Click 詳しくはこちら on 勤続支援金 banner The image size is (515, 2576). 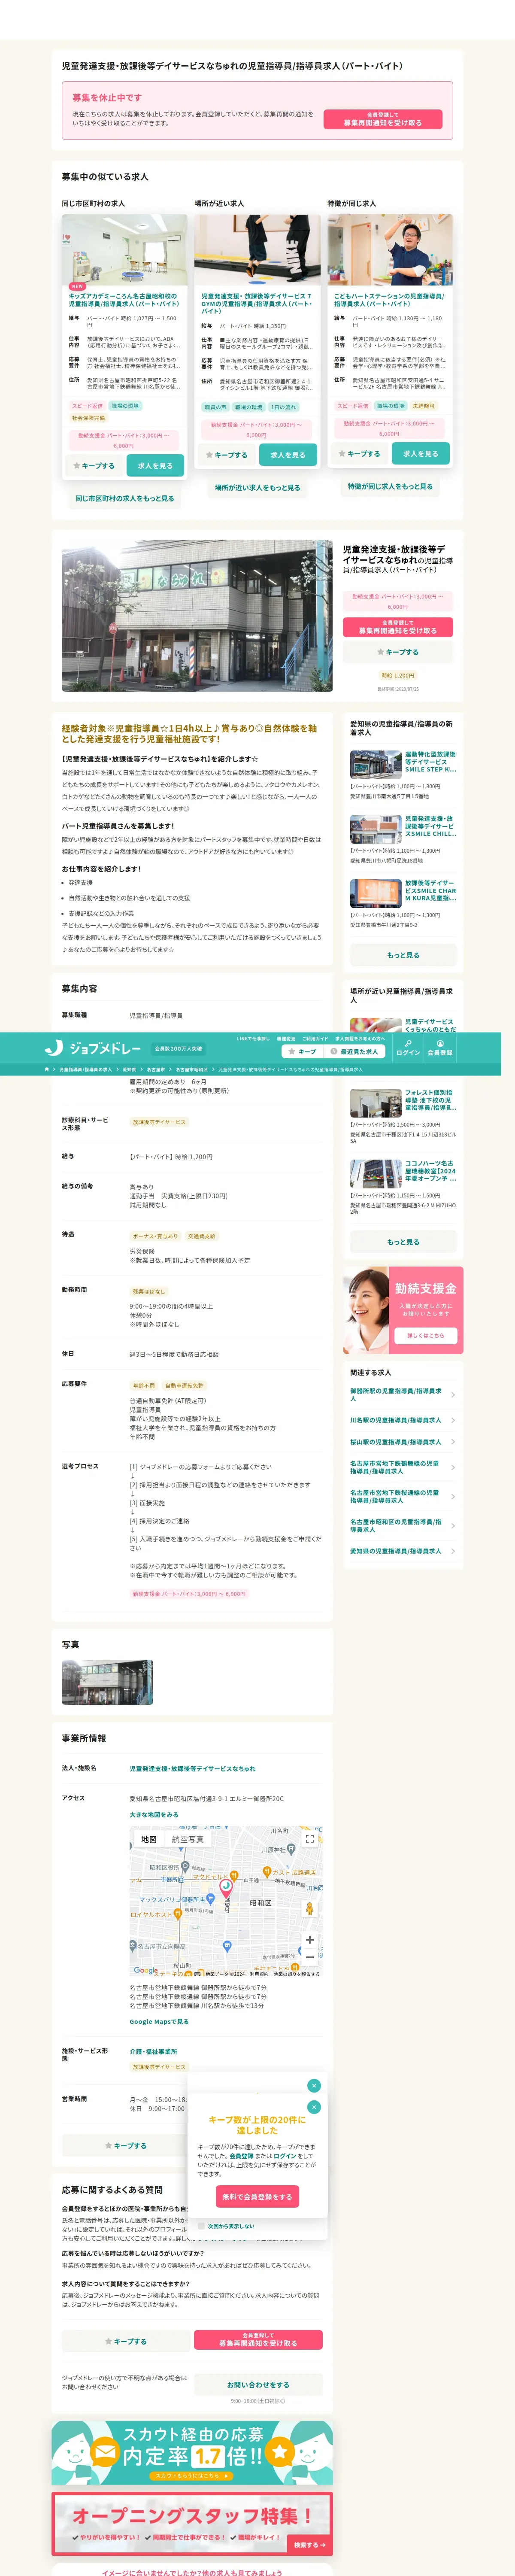click(x=426, y=1335)
